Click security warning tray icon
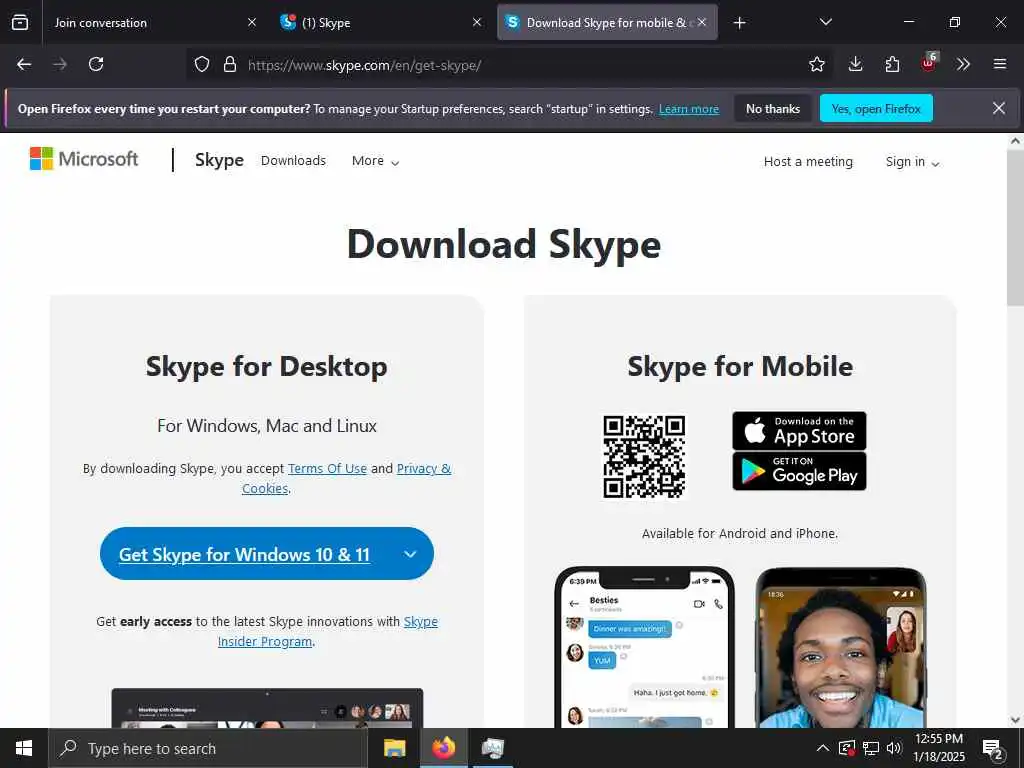This screenshot has height=768, width=1024. pos(846,748)
